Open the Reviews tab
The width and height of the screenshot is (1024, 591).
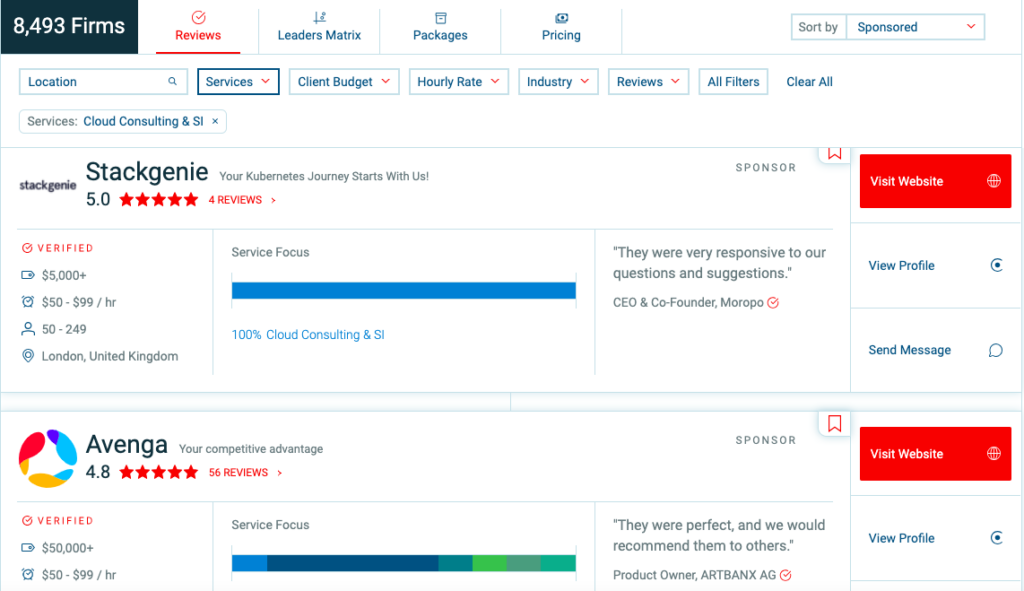198,27
